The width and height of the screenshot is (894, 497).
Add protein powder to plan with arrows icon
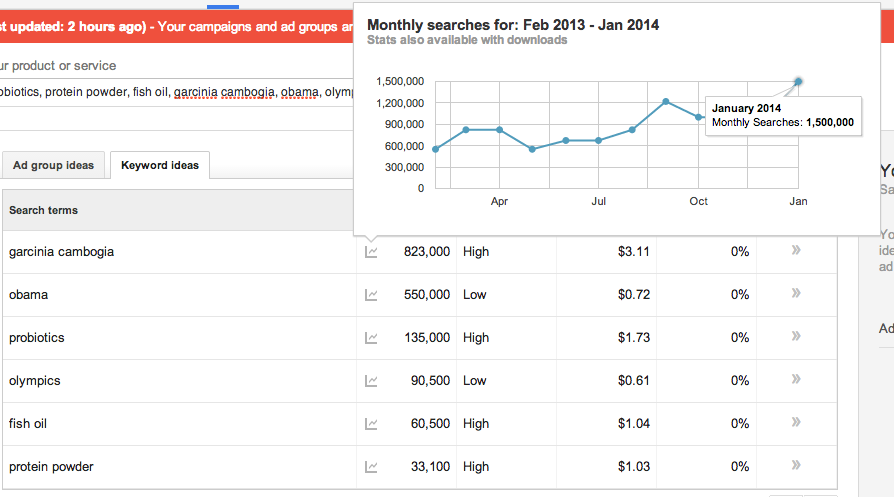coord(796,465)
